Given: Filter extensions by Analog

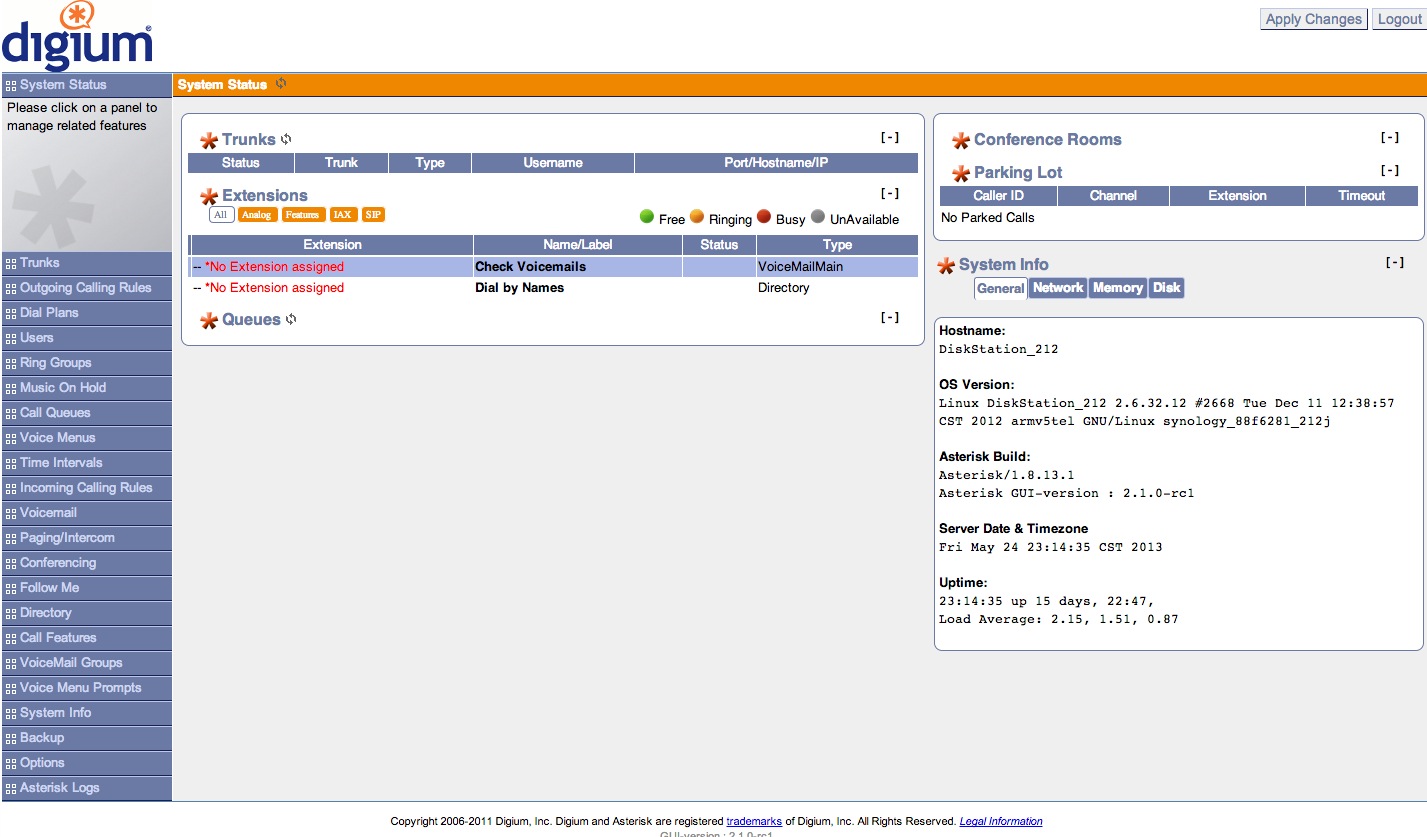Looking at the screenshot, I should (x=257, y=215).
